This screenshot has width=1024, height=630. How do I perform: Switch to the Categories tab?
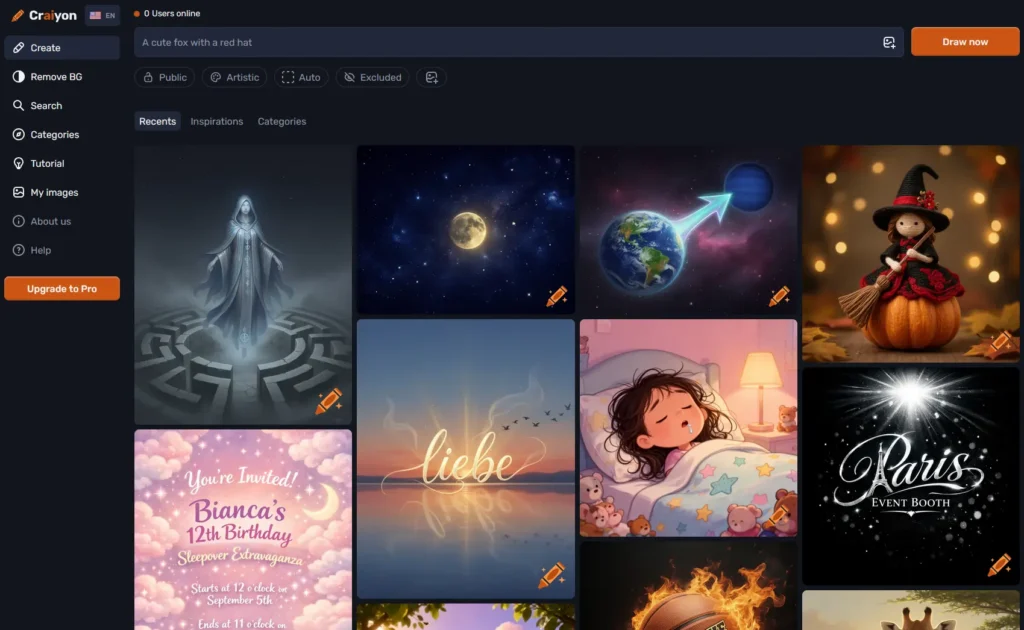pos(282,121)
